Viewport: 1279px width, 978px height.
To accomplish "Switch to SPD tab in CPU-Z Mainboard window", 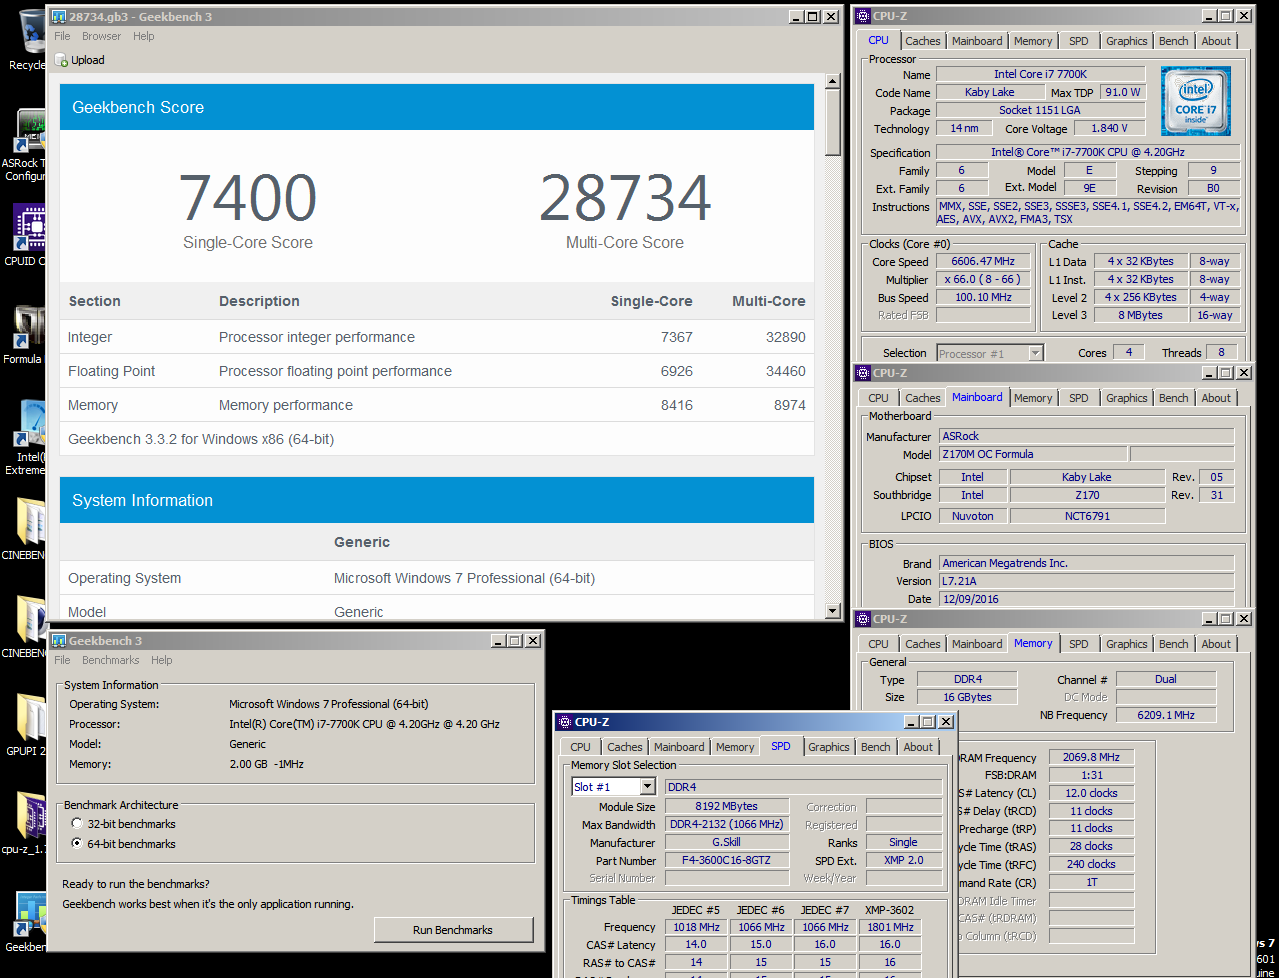I will (1078, 398).
